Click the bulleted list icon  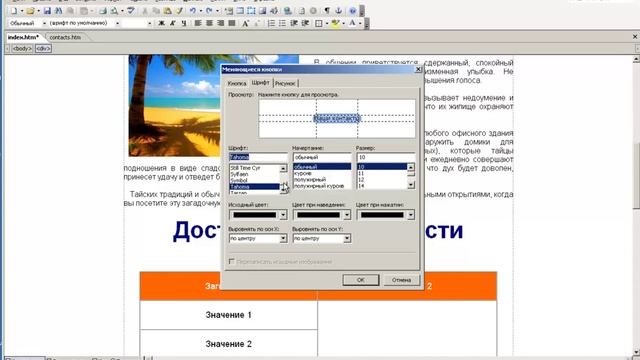(x=282, y=23)
